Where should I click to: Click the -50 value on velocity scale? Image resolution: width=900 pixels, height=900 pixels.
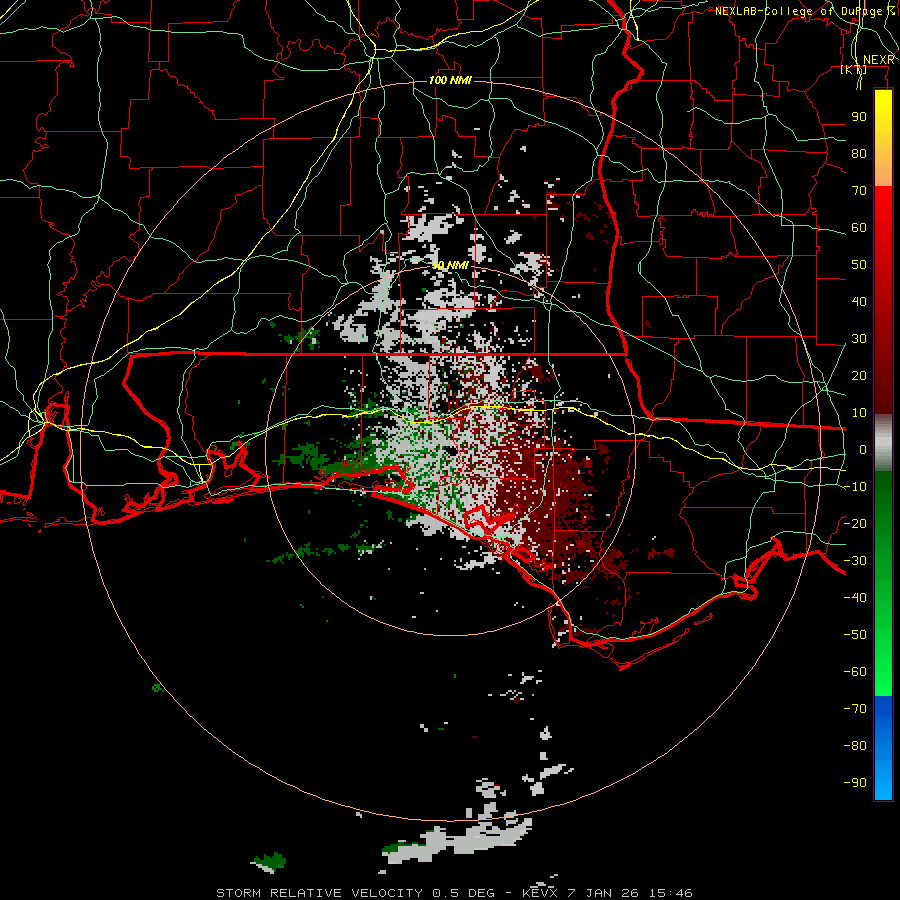tap(855, 635)
